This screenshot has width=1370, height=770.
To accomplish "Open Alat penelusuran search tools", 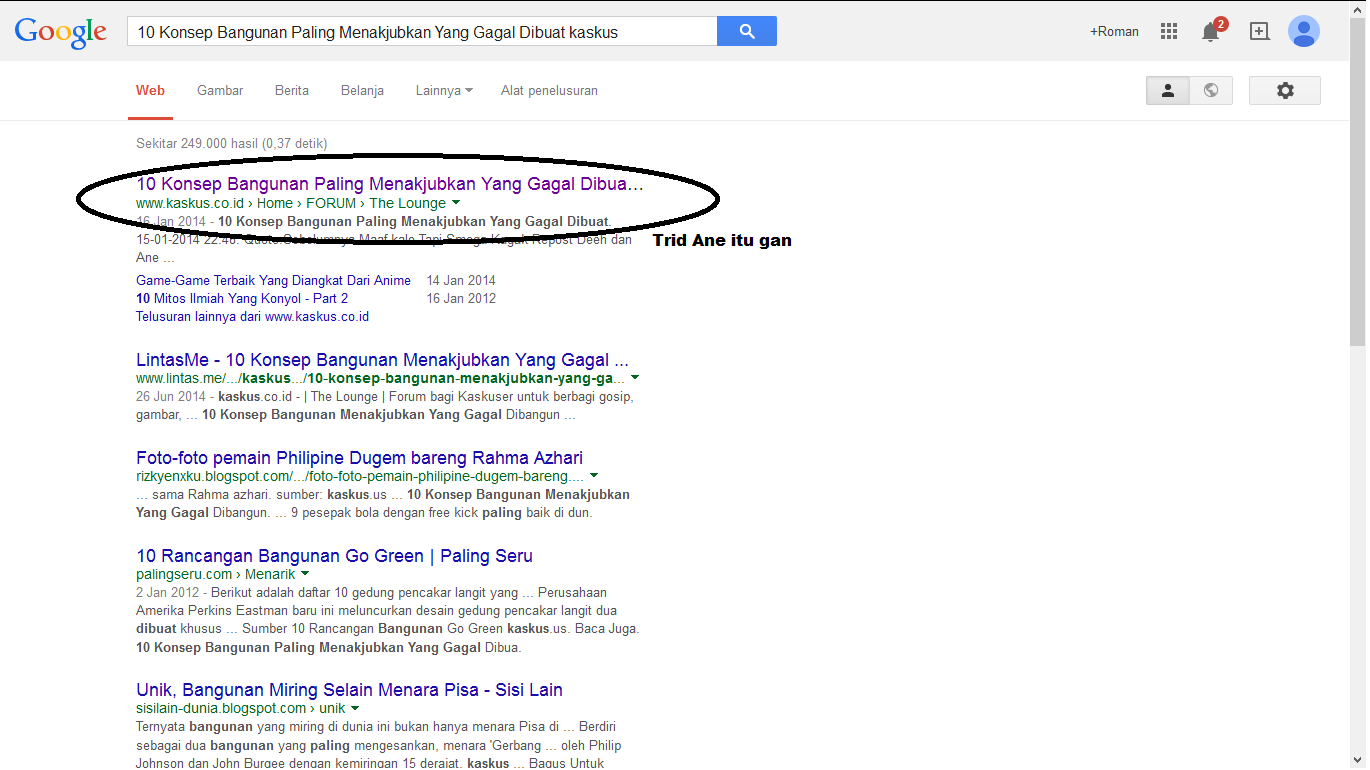I will point(549,90).
